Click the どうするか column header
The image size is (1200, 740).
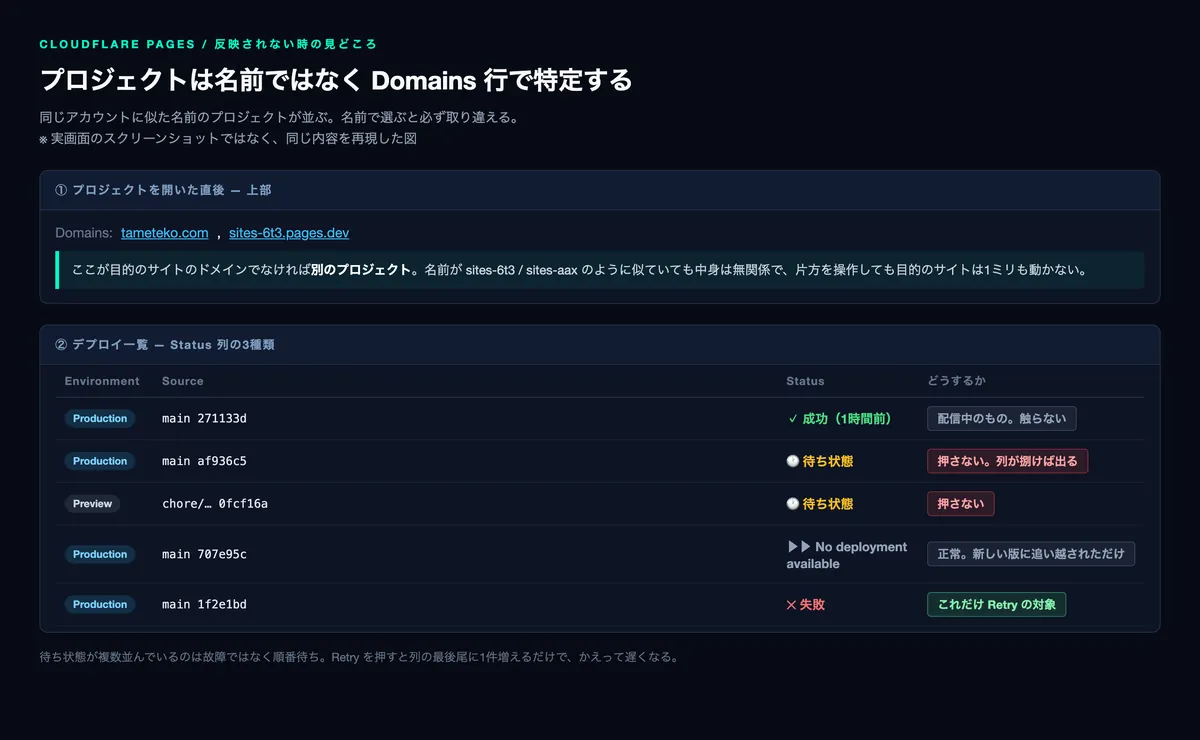(957, 381)
